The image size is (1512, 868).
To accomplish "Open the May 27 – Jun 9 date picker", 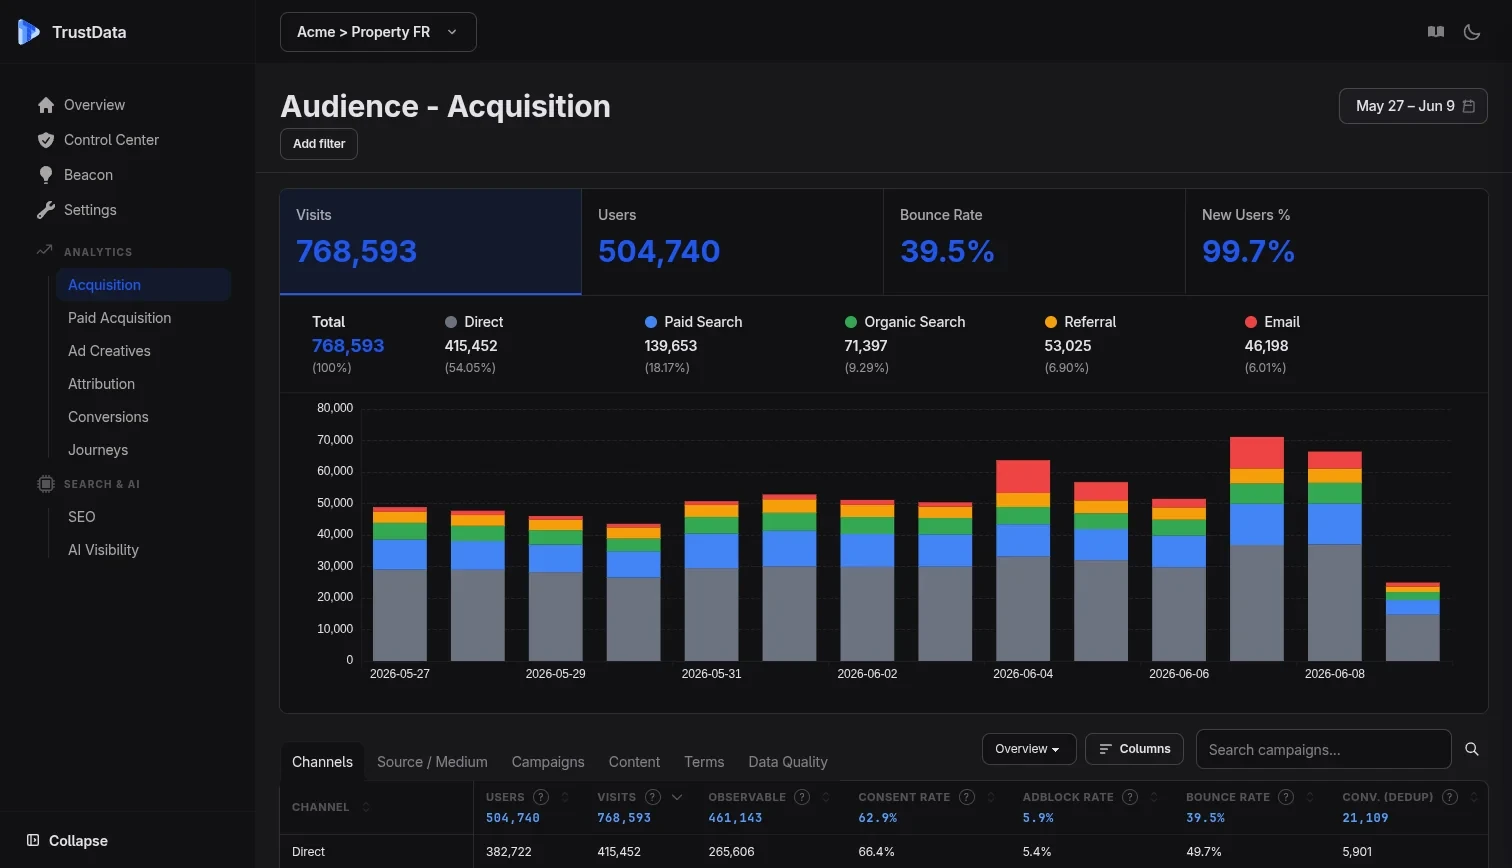I will [x=1413, y=106].
